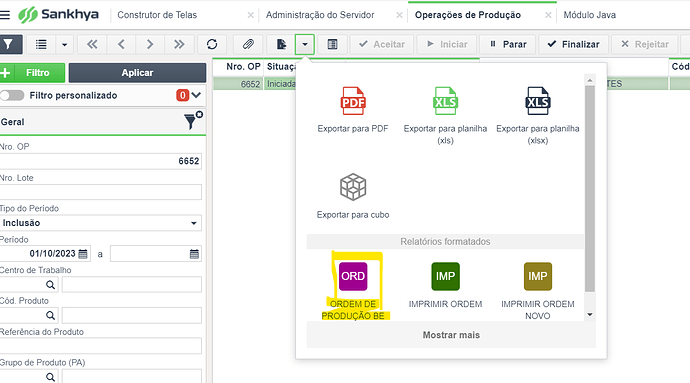Open the calendar picker for the Período start date
690x383 pixels.
83,254
